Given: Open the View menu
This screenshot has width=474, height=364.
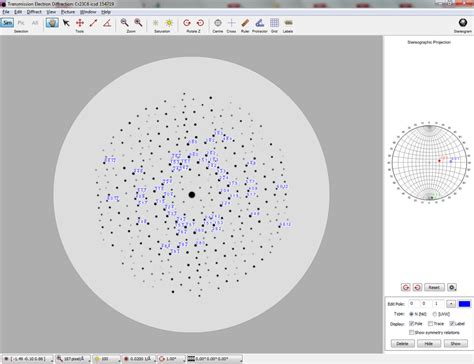Looking at the screenshot, I should pos(51,12).
